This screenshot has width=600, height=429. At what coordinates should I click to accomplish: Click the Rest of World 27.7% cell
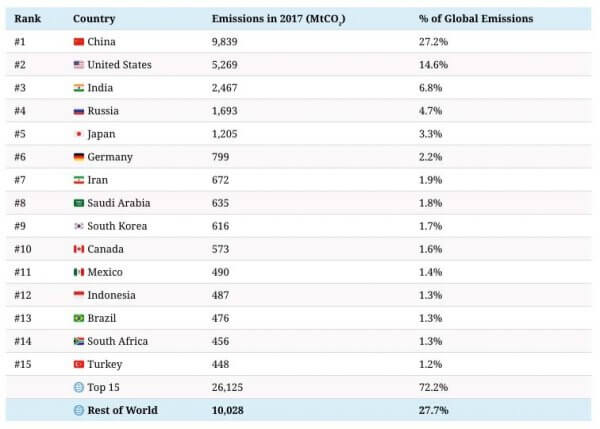point(433,410)
